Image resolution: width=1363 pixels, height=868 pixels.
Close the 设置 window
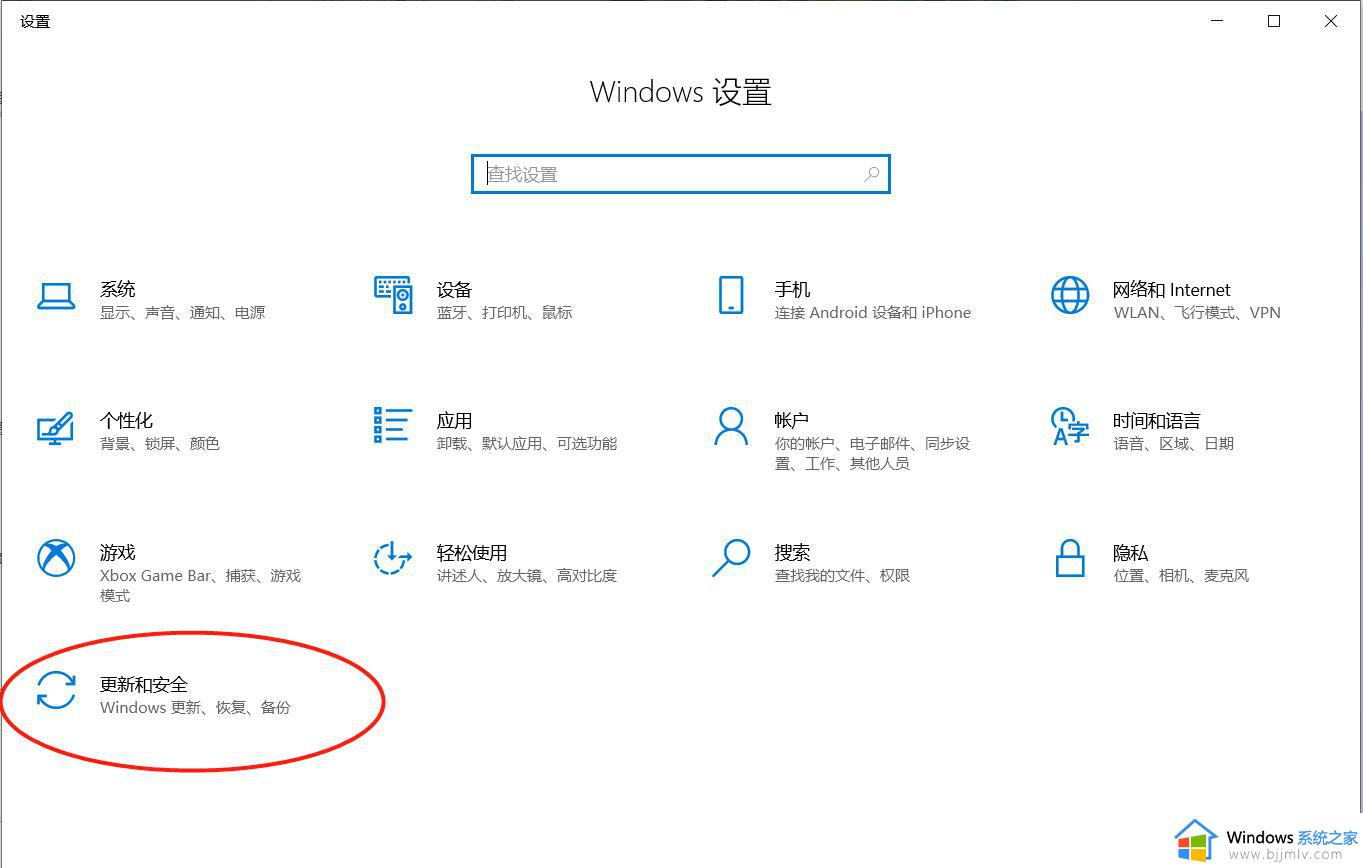click(1331, 21)
